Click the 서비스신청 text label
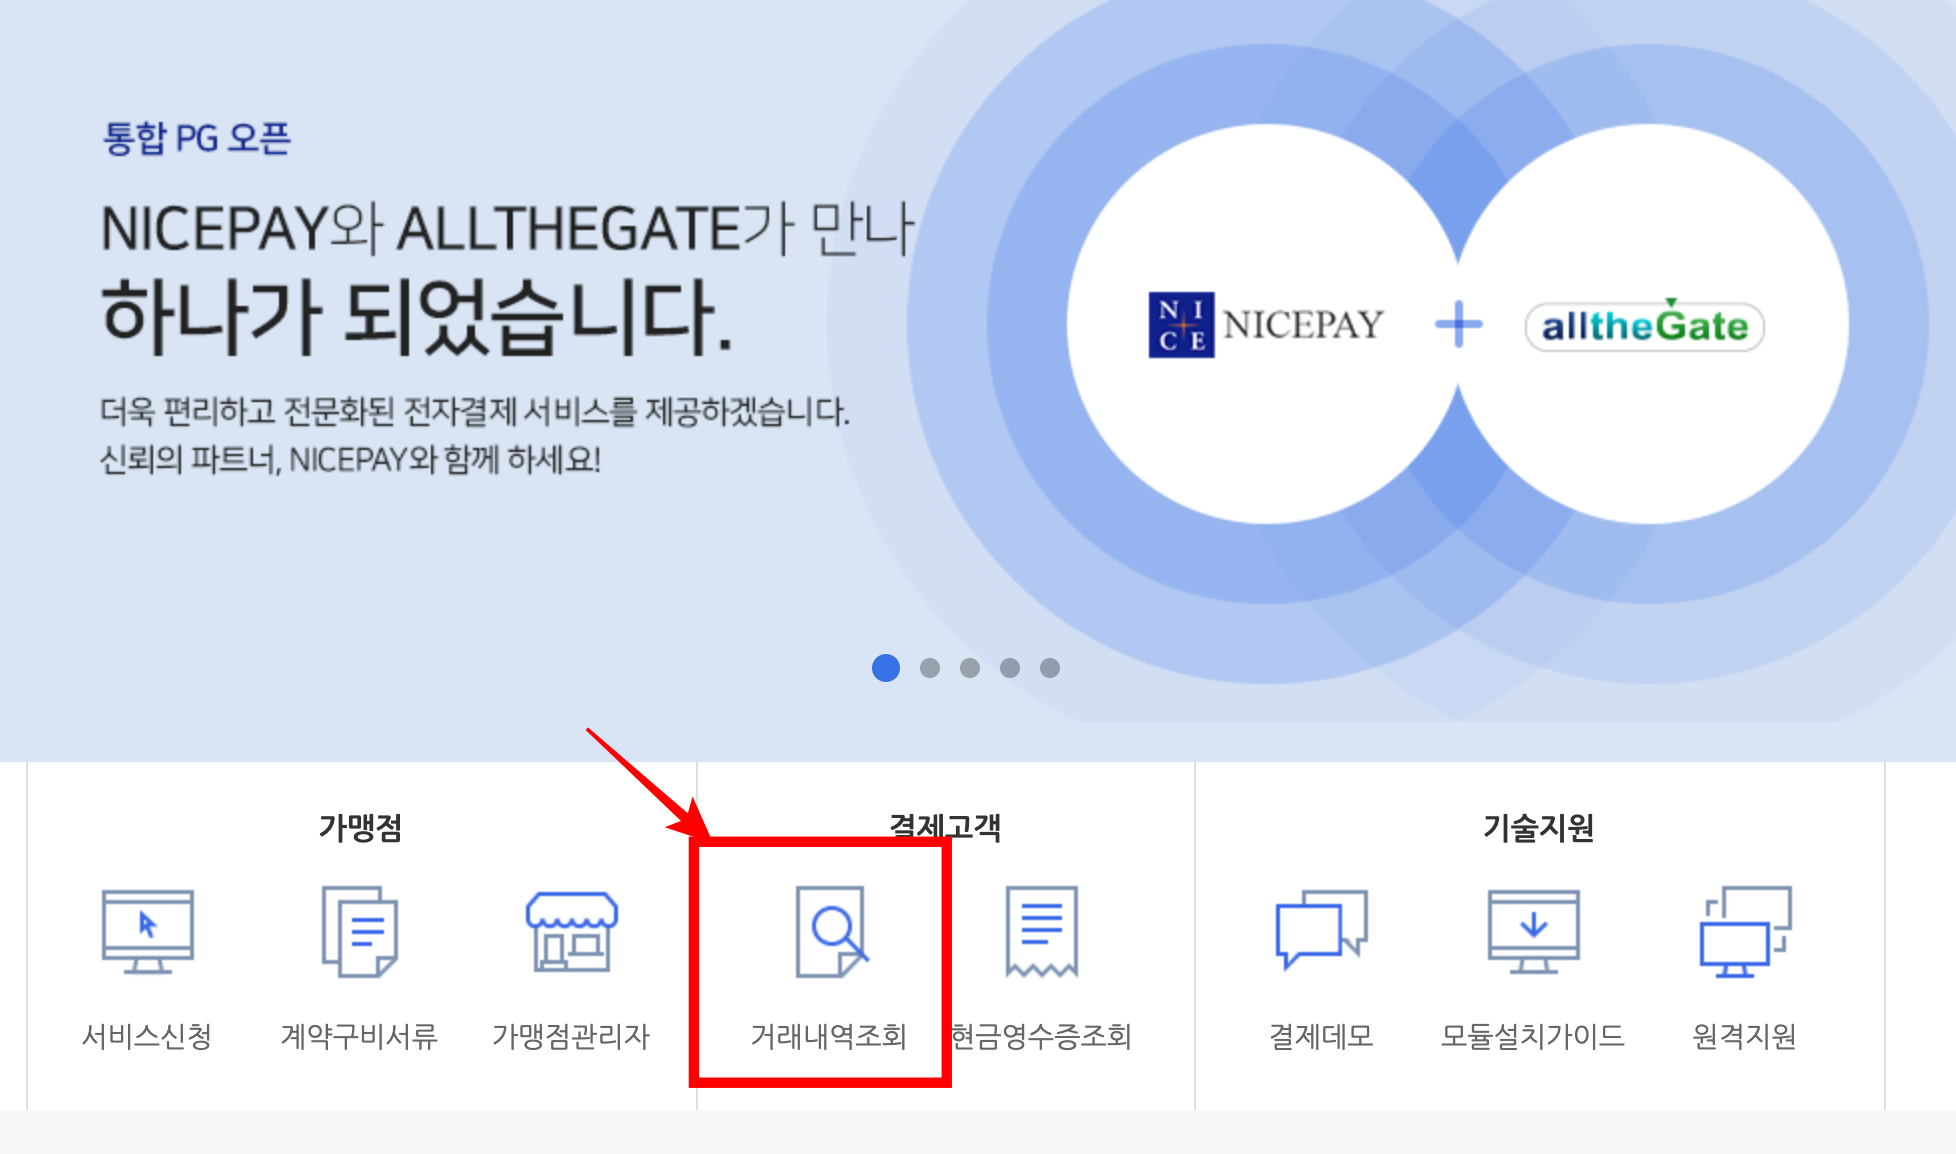 (x=148, y=1036)
